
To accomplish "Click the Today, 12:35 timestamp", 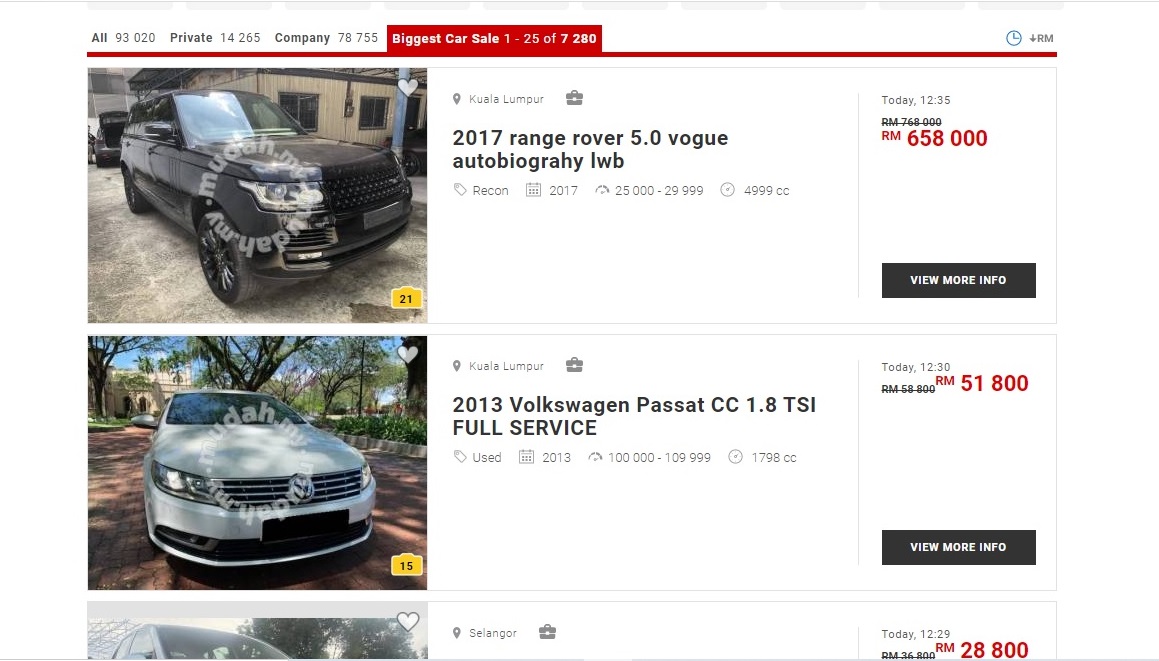I will 916,100.
